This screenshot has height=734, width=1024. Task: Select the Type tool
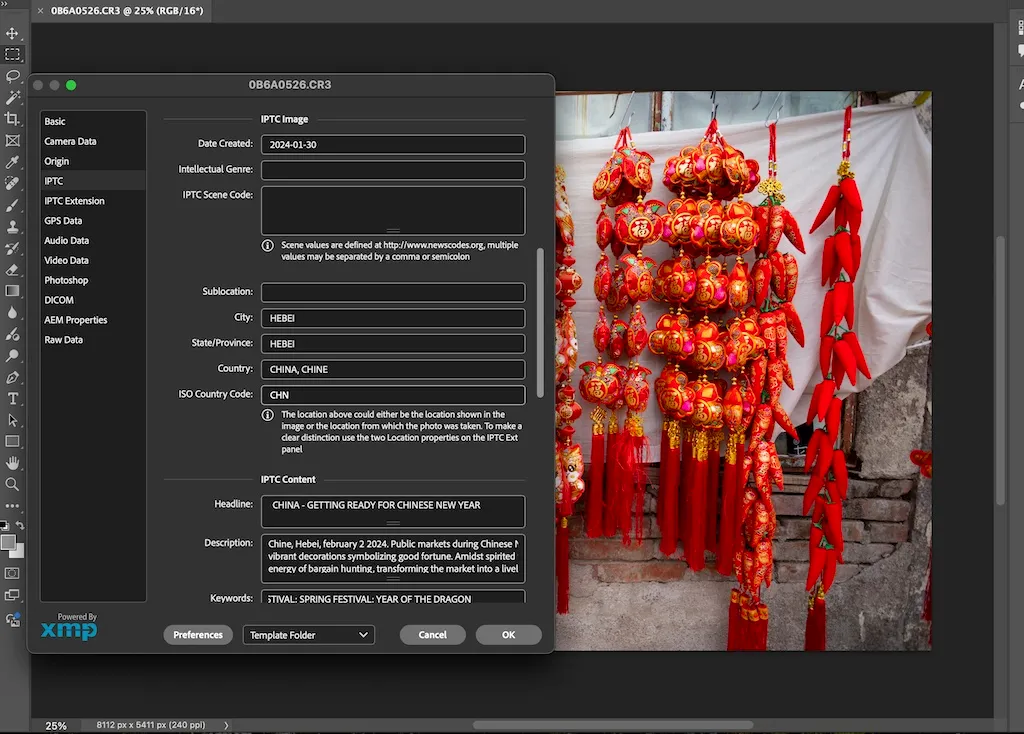[x=12, y=398]
